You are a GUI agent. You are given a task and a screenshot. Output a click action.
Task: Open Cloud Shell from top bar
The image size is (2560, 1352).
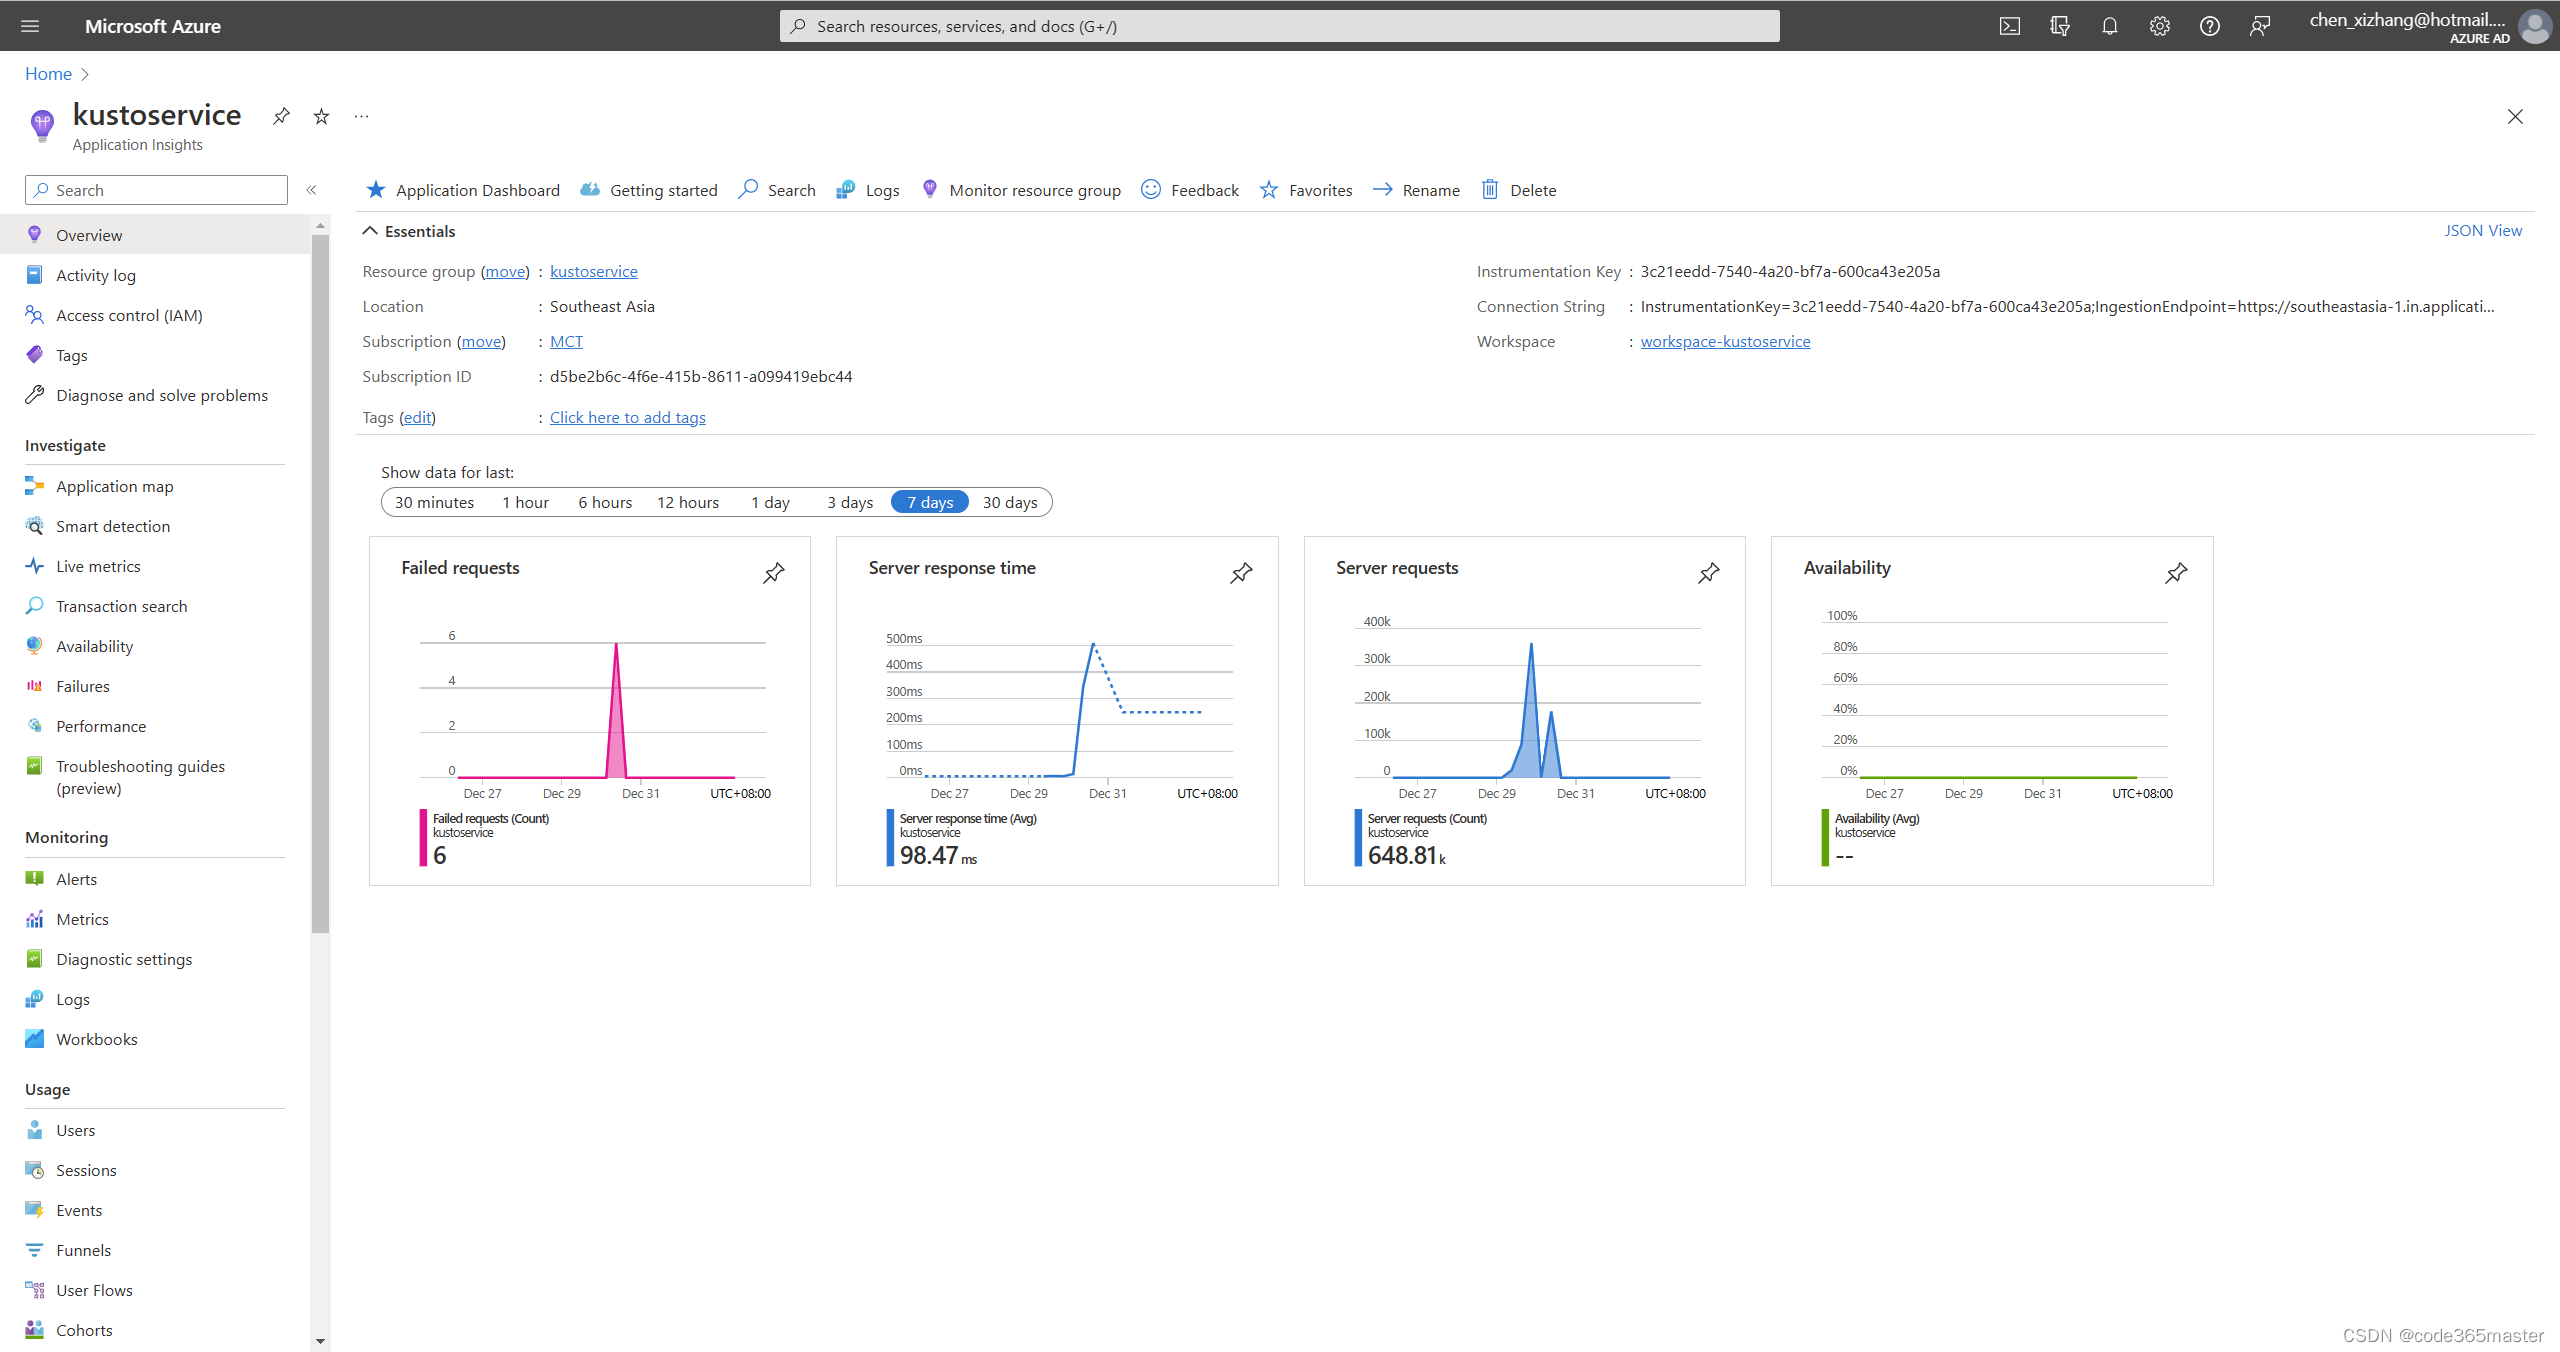tap(2010, 26)
